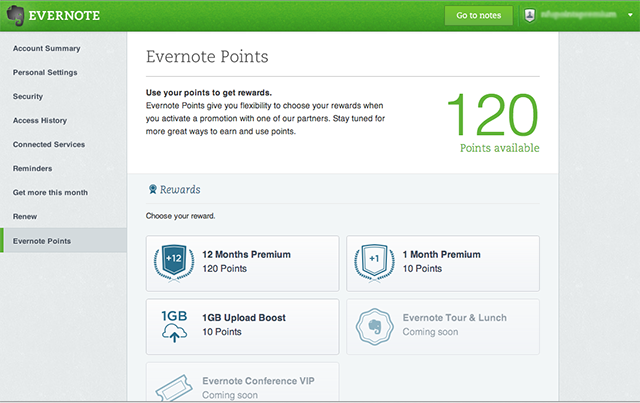Click the blurred username in header
Image resolution: width=640 pixels, height=403 pixels.
(x=578, y=15)
